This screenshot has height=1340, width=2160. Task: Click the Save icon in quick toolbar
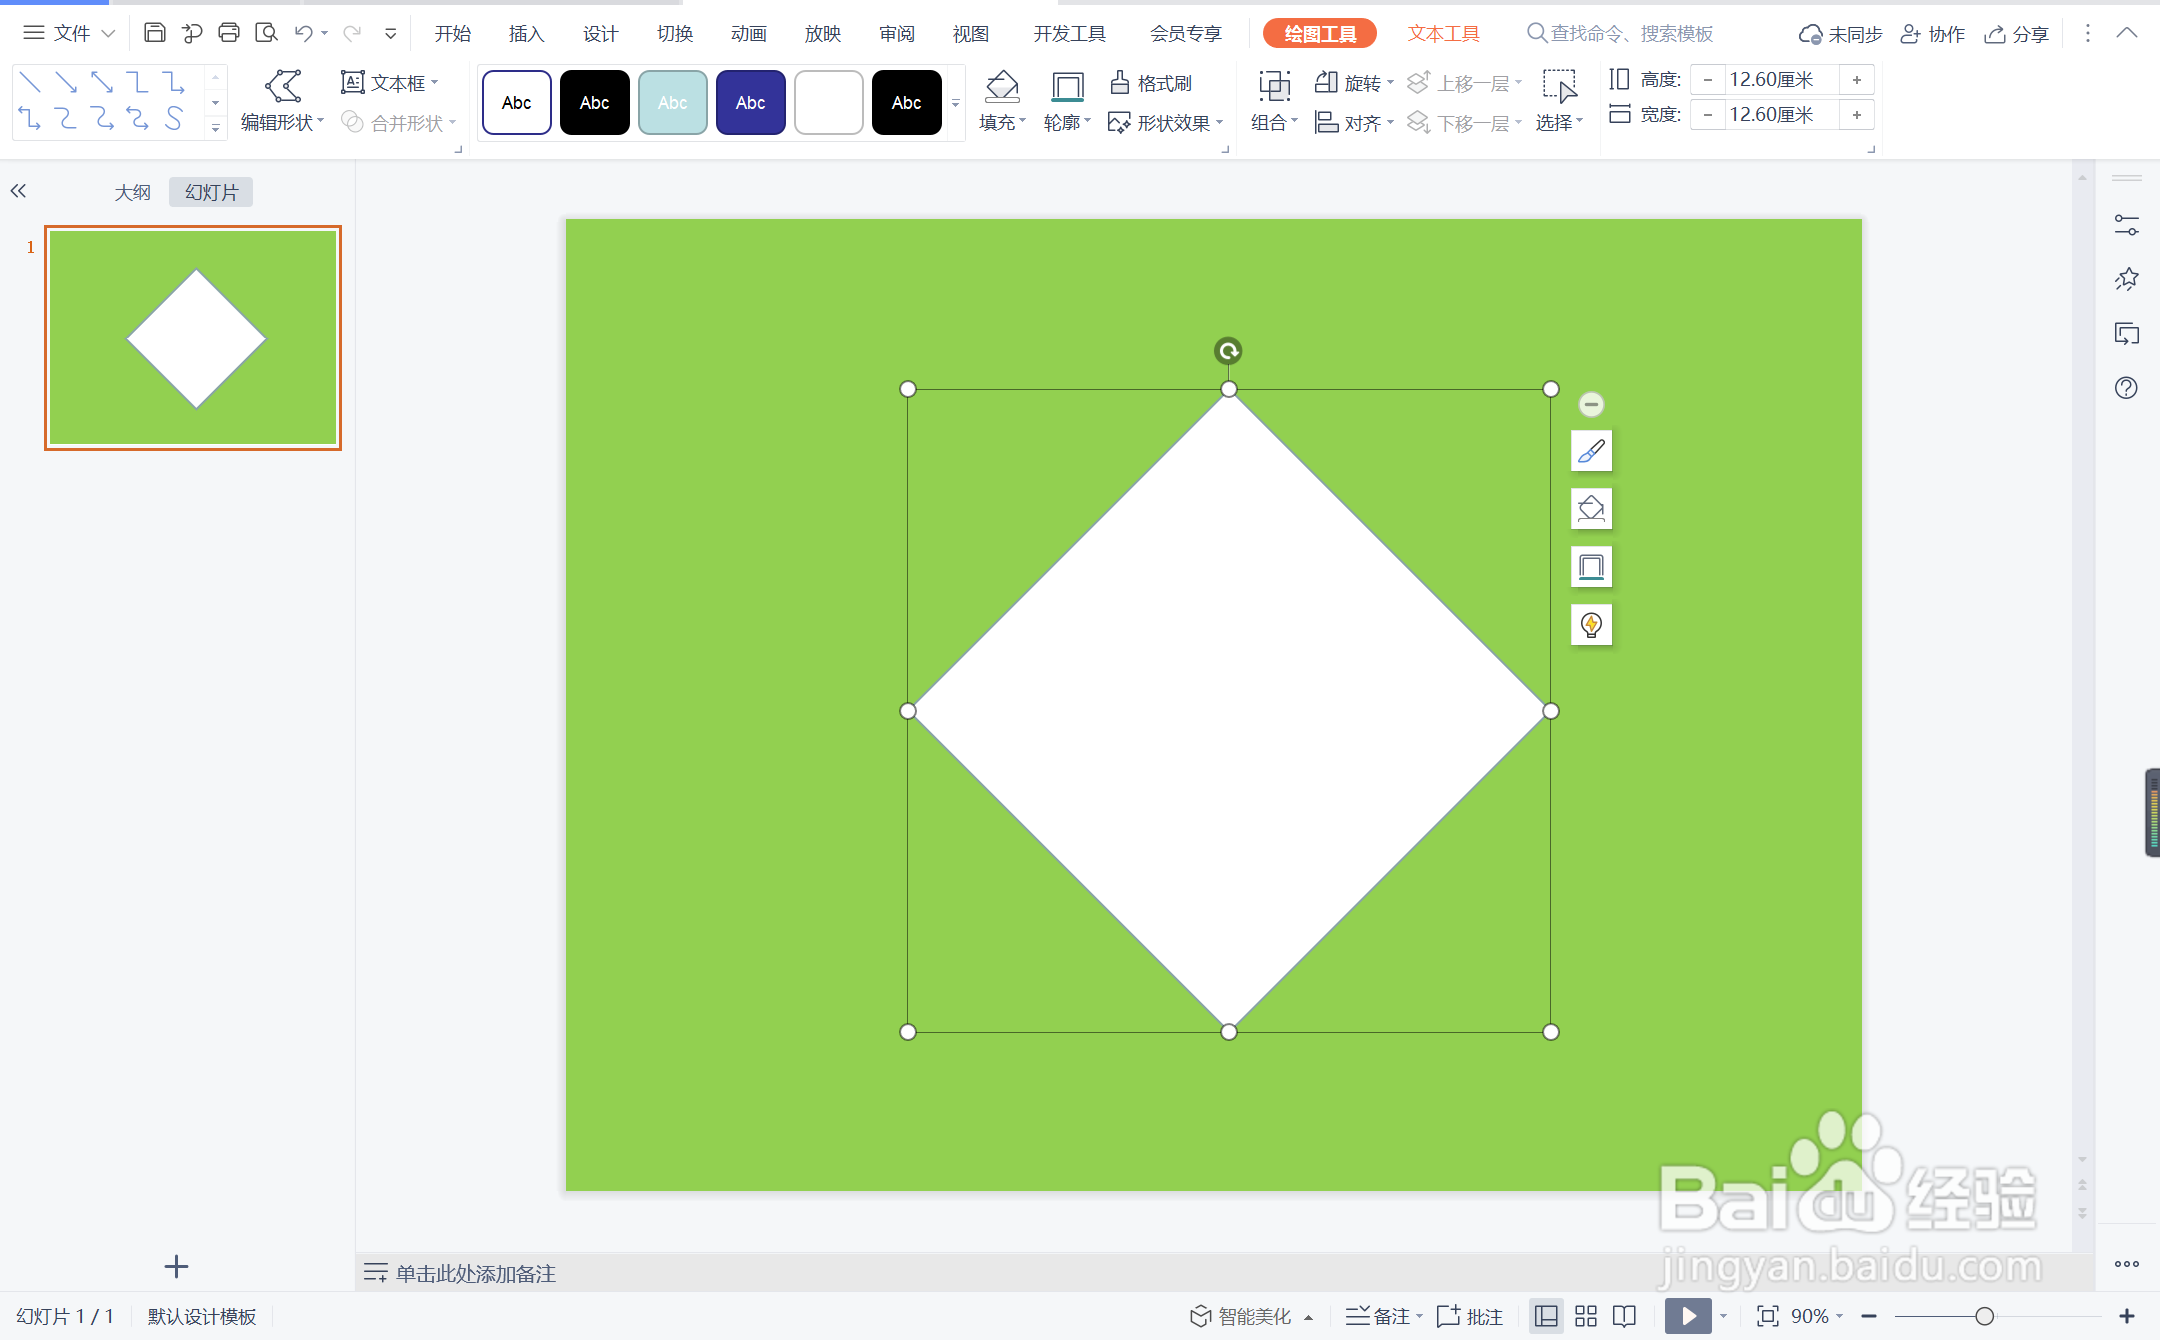coord(154,33)
